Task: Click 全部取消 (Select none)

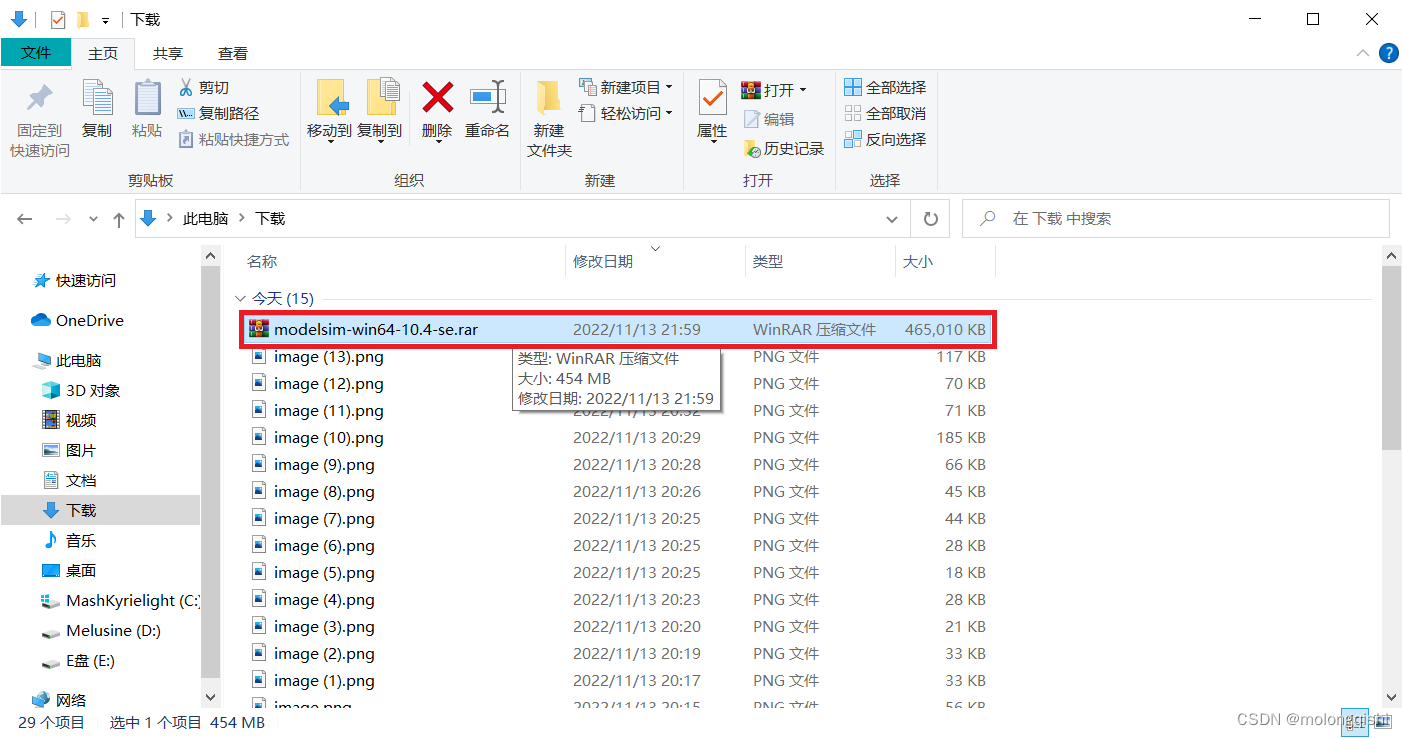Action: click(885, 113)
